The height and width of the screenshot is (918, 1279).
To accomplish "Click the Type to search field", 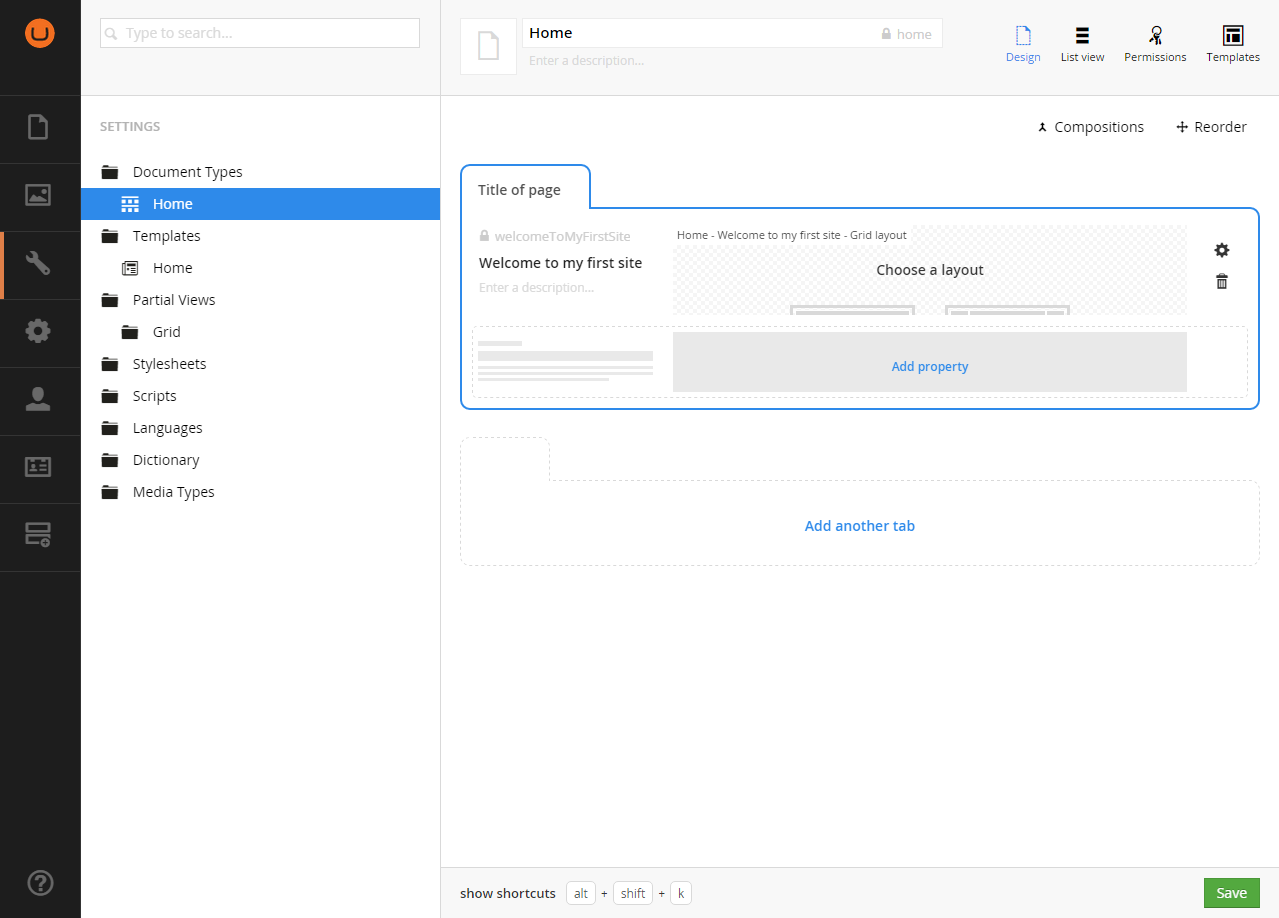I will [x=260, y=33].
